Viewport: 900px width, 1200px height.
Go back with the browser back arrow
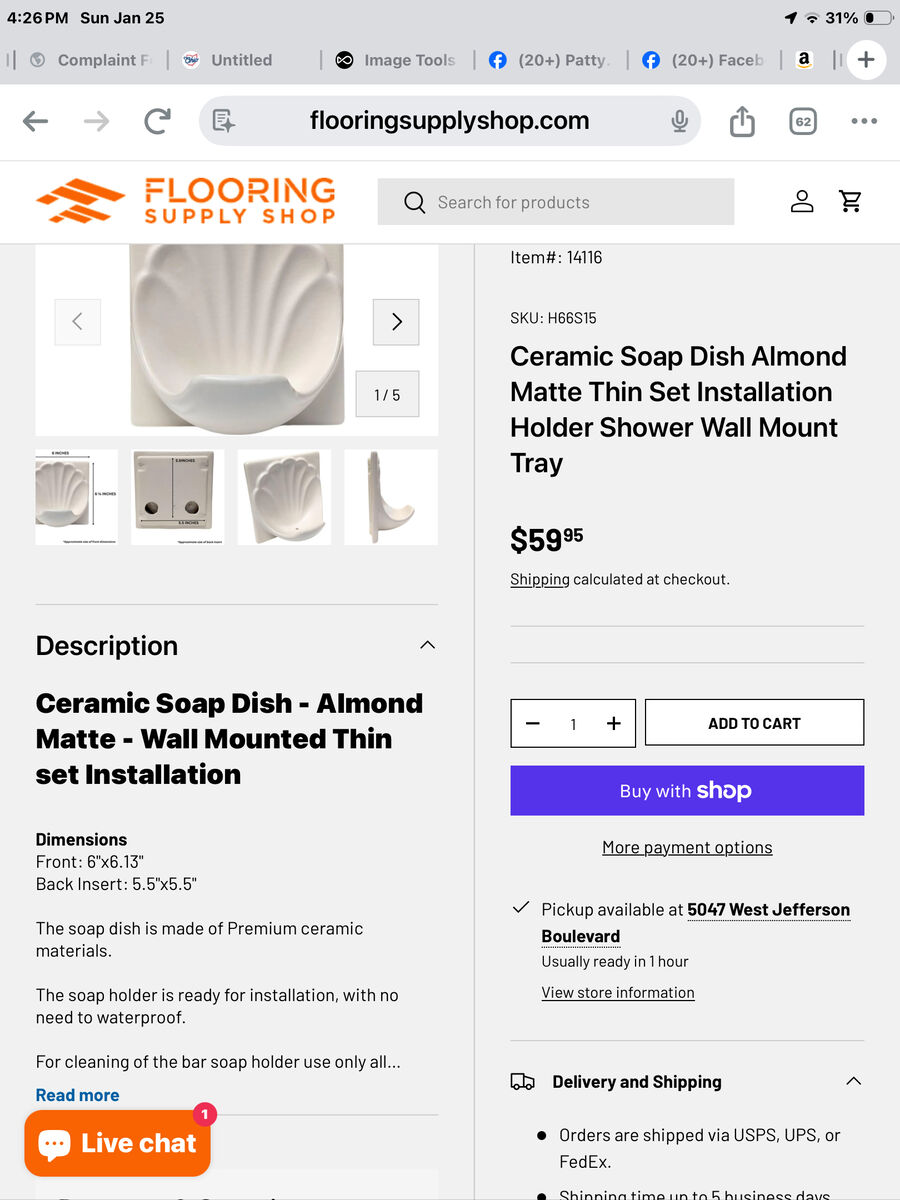[x=36, y=122]
